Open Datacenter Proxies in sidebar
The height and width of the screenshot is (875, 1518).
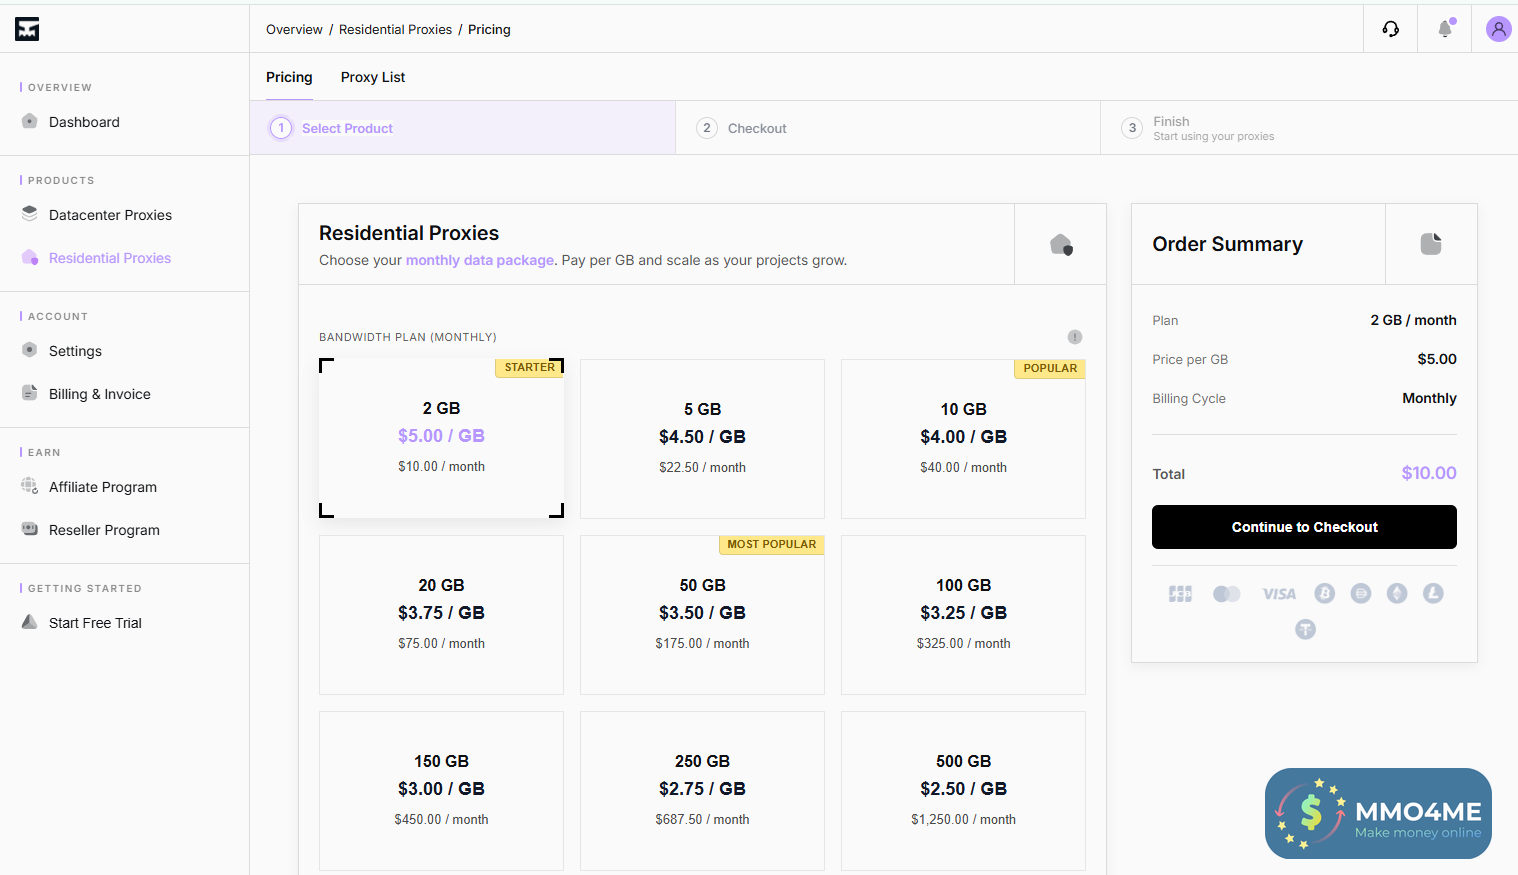[110, 215]
